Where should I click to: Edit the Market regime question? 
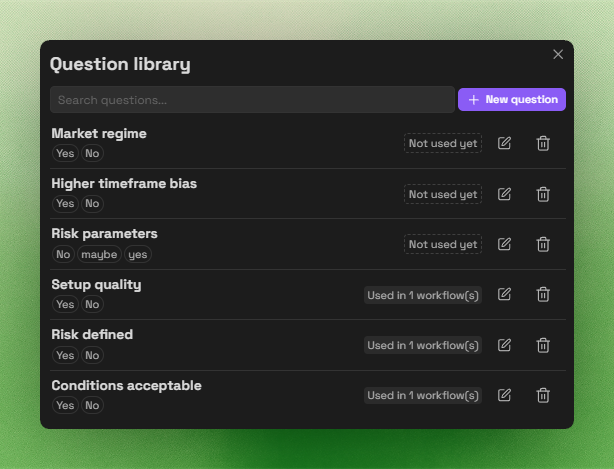pos(504,143)
